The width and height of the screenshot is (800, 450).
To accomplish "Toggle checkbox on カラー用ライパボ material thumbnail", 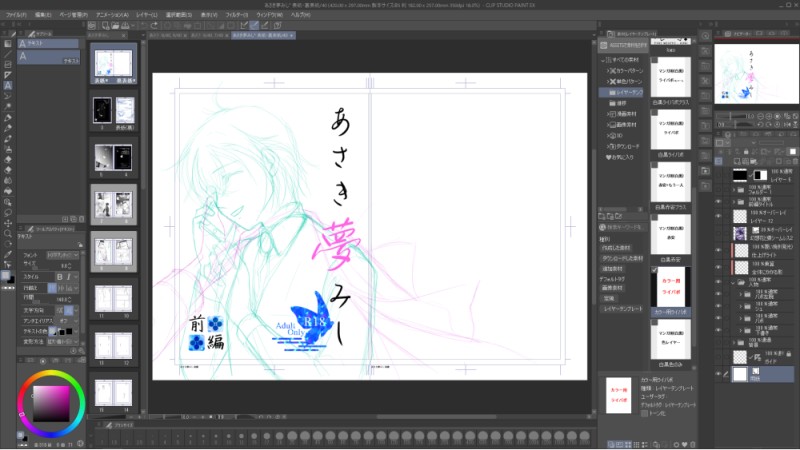I will click(x=654, y=270).
